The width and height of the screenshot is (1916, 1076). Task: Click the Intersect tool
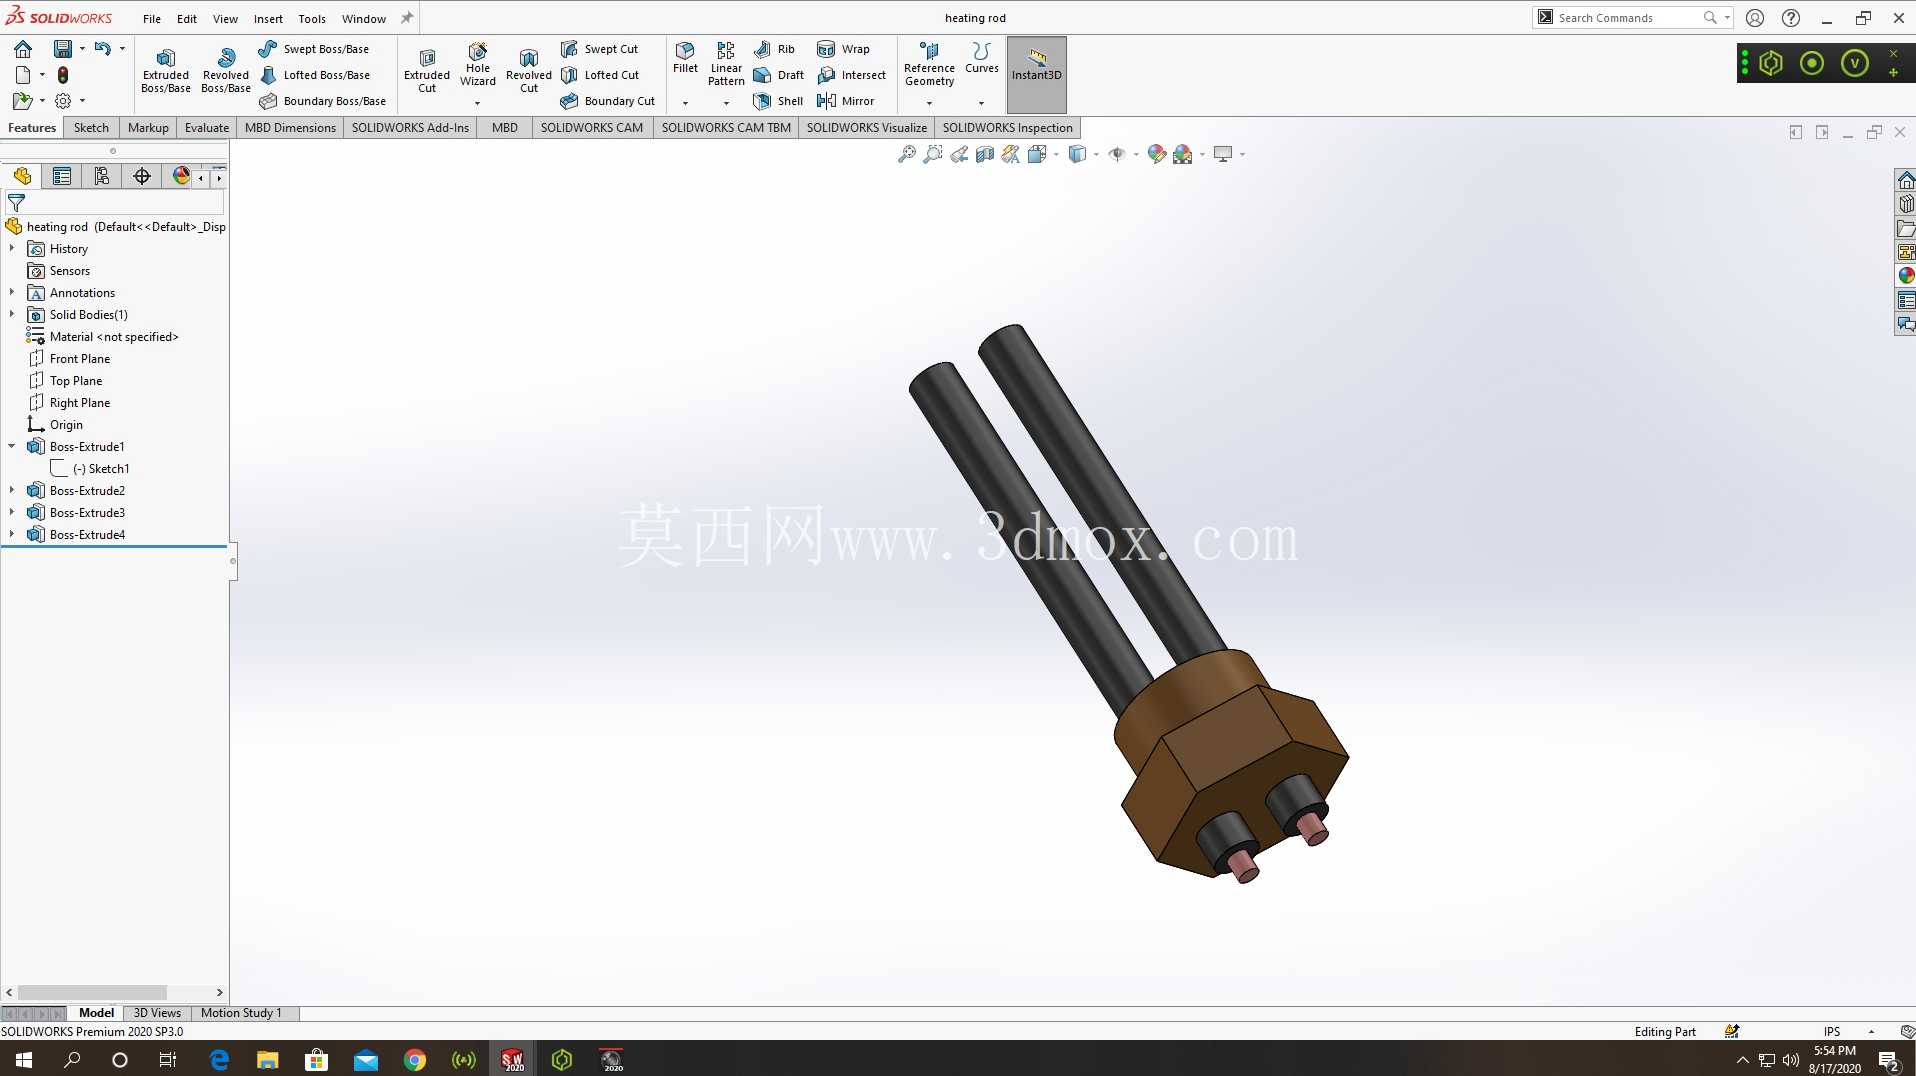point(851,75)
